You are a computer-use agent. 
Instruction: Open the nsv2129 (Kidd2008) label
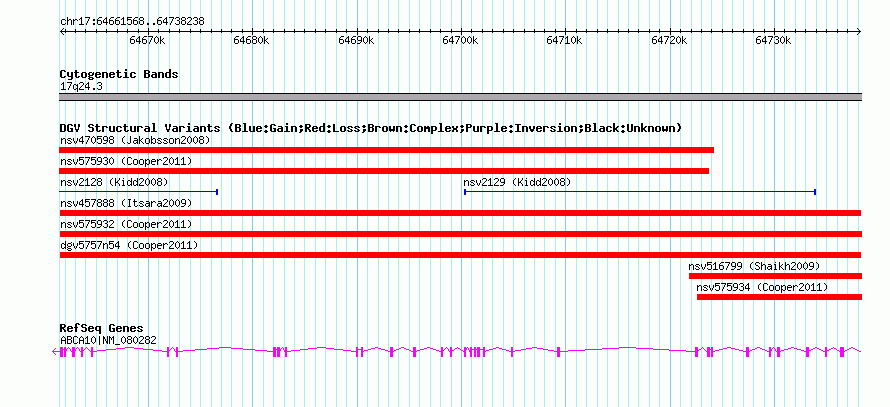click(x=517, y=182)
